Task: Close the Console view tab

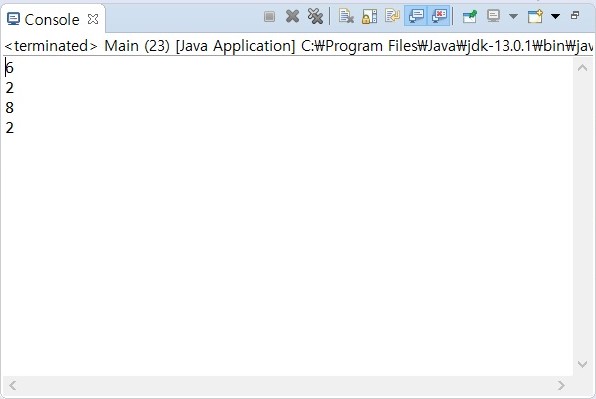Action: [x=93, y=19]
